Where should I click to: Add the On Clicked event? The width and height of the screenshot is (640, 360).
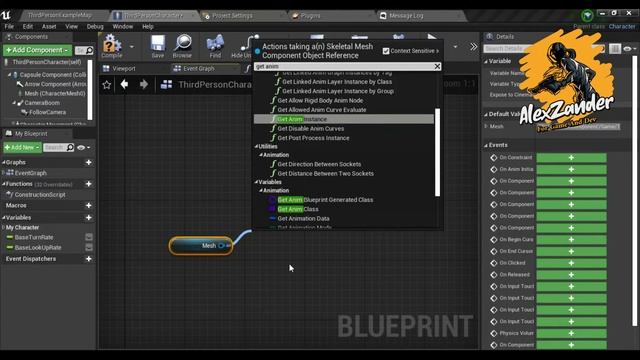571,263
